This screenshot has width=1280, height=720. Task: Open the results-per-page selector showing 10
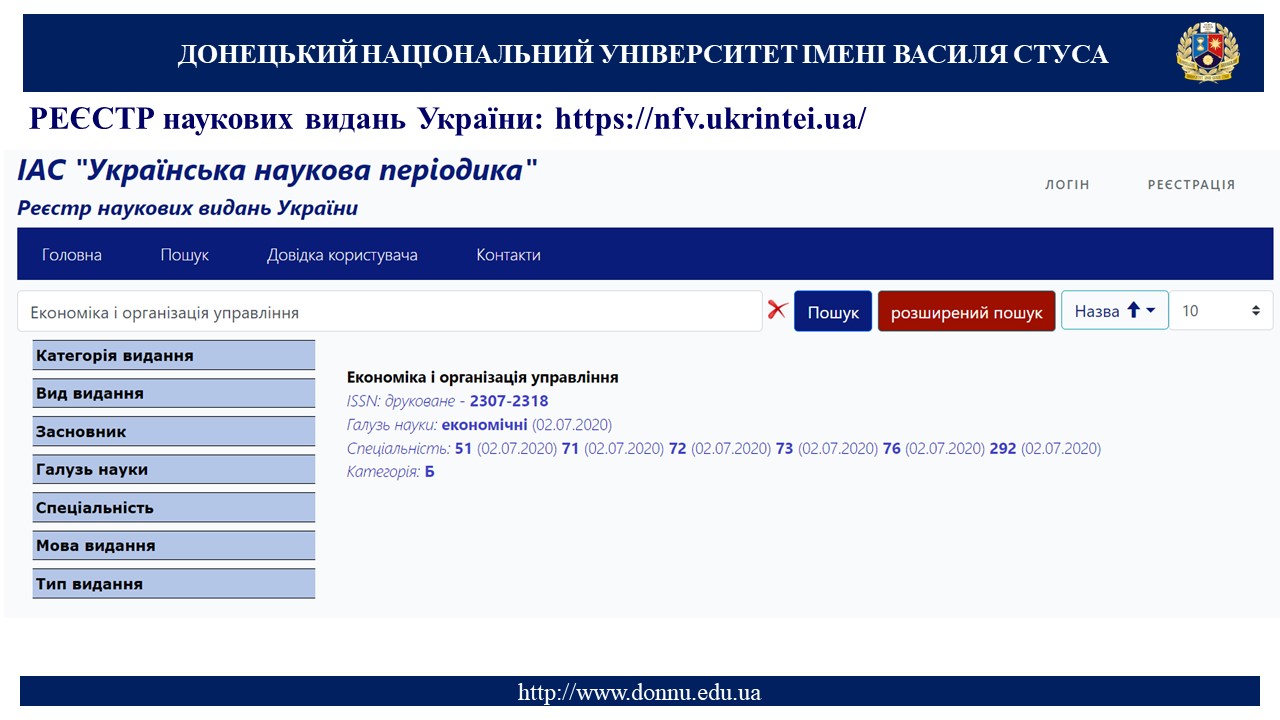click(1221, 311)
